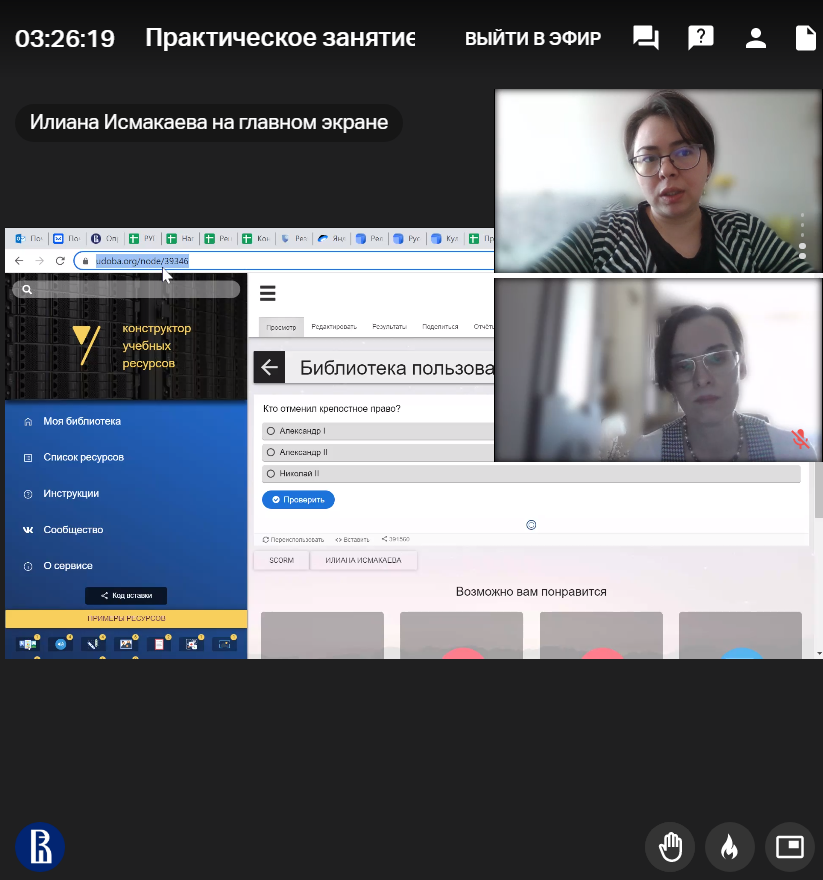Screen dimensions: 823x880
Task: Open the participants person icon
Action: click(x=755, y=38)
